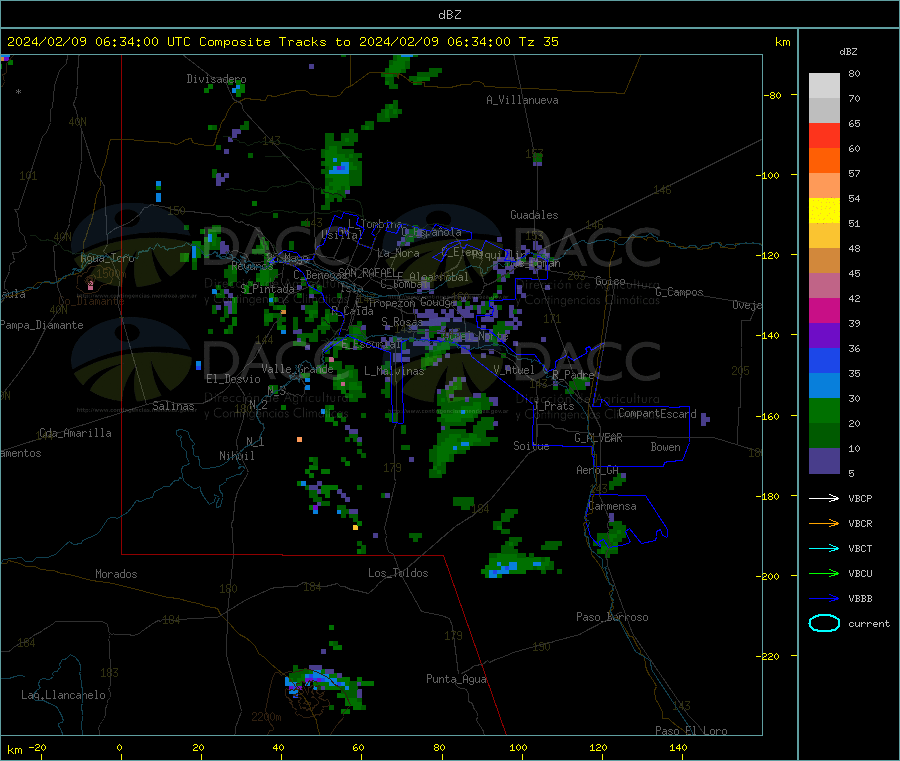Click the white VBCP arrow legend icon

click(x=824, y=498)
